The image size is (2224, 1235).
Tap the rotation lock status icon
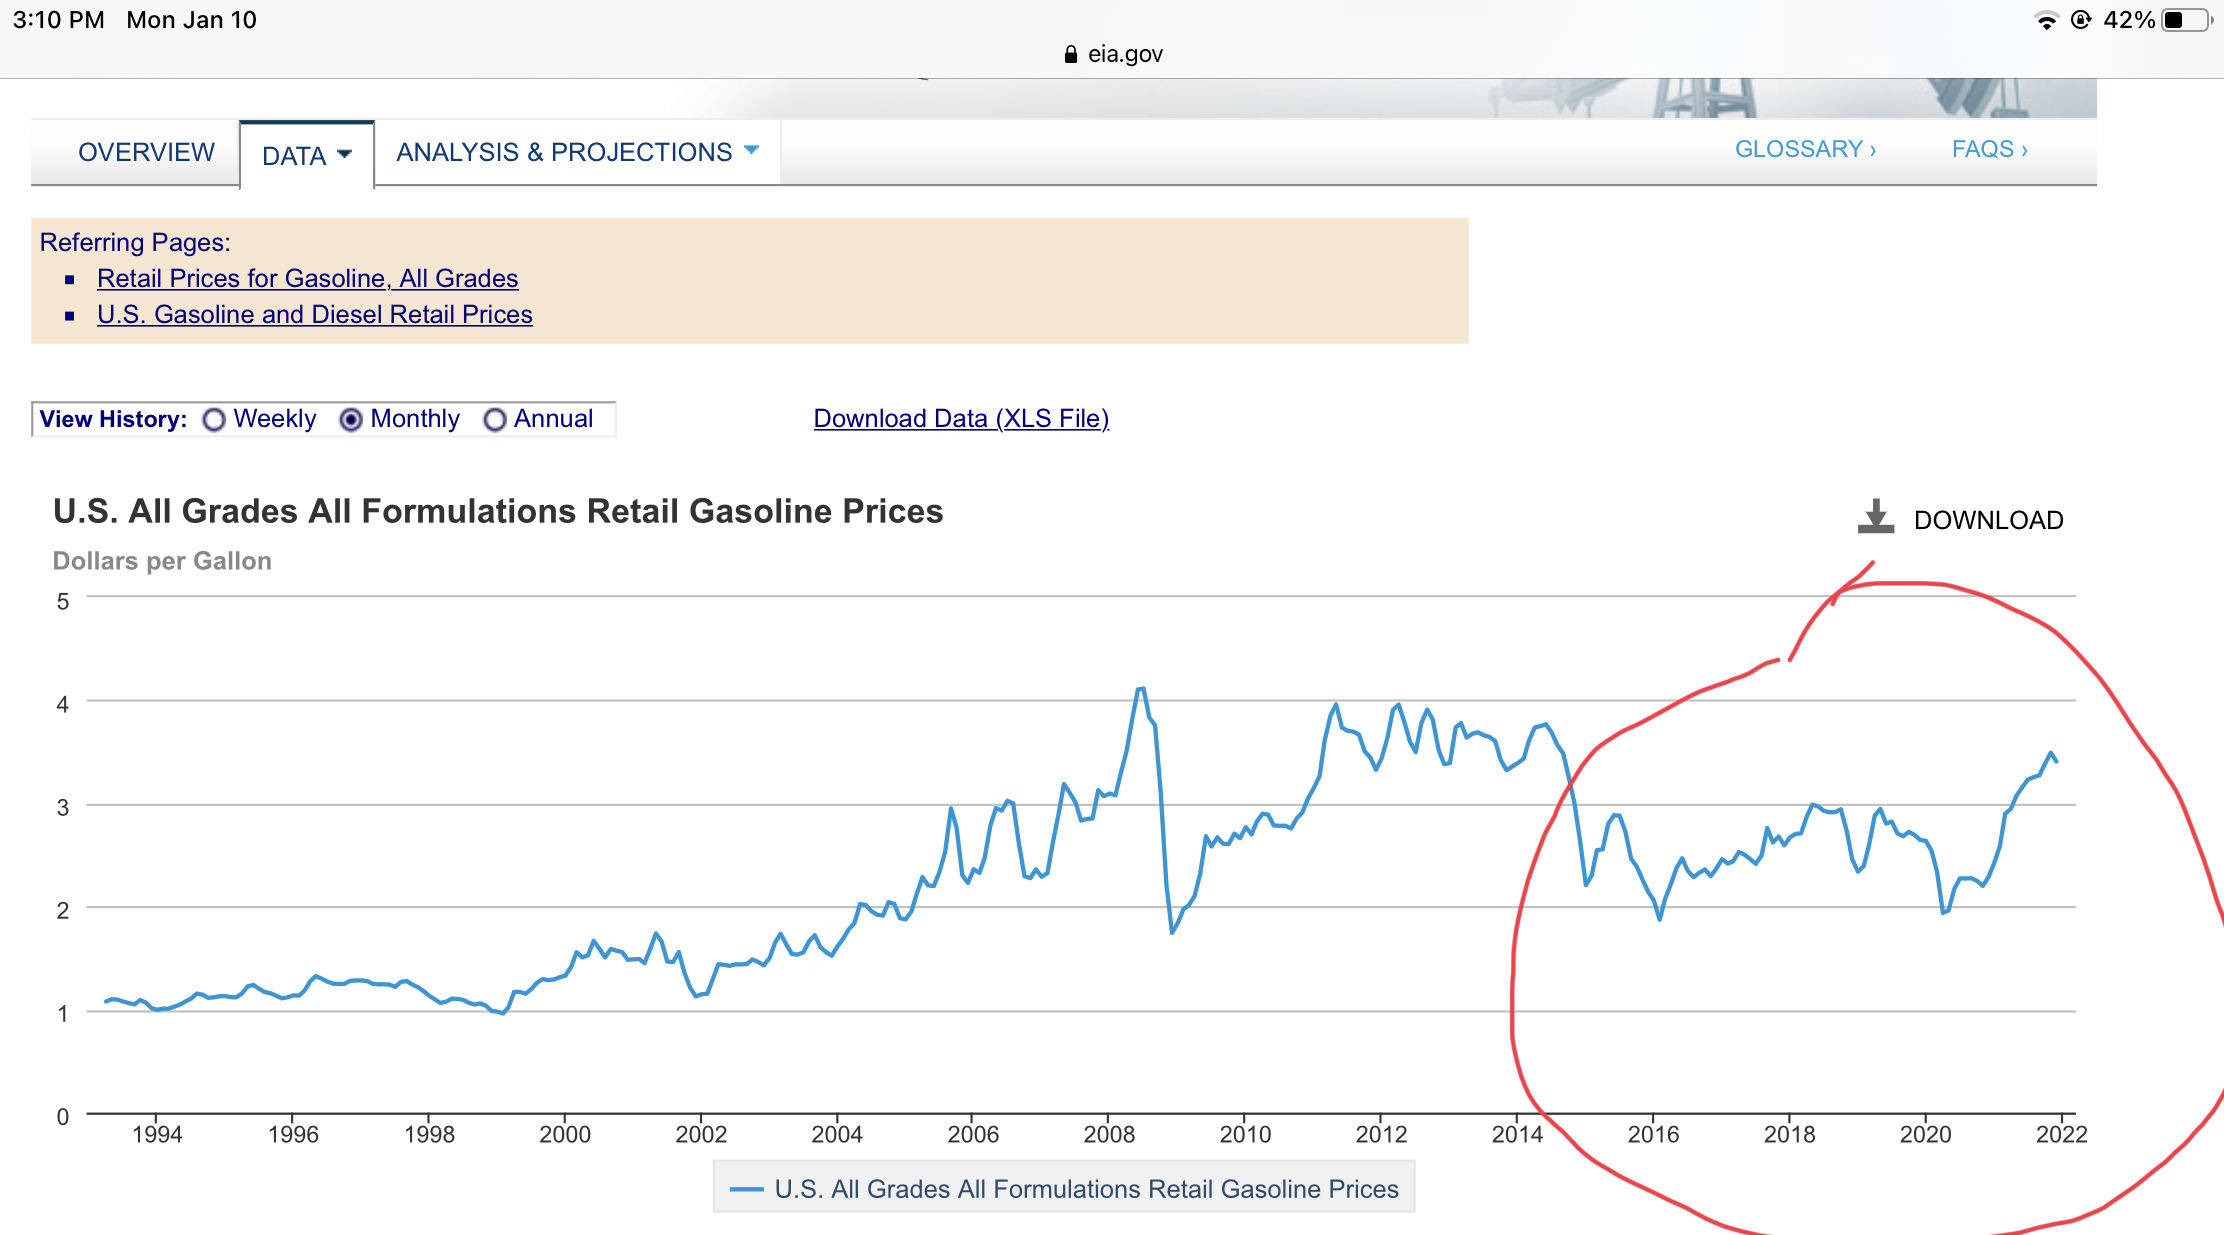(2081, 21)
